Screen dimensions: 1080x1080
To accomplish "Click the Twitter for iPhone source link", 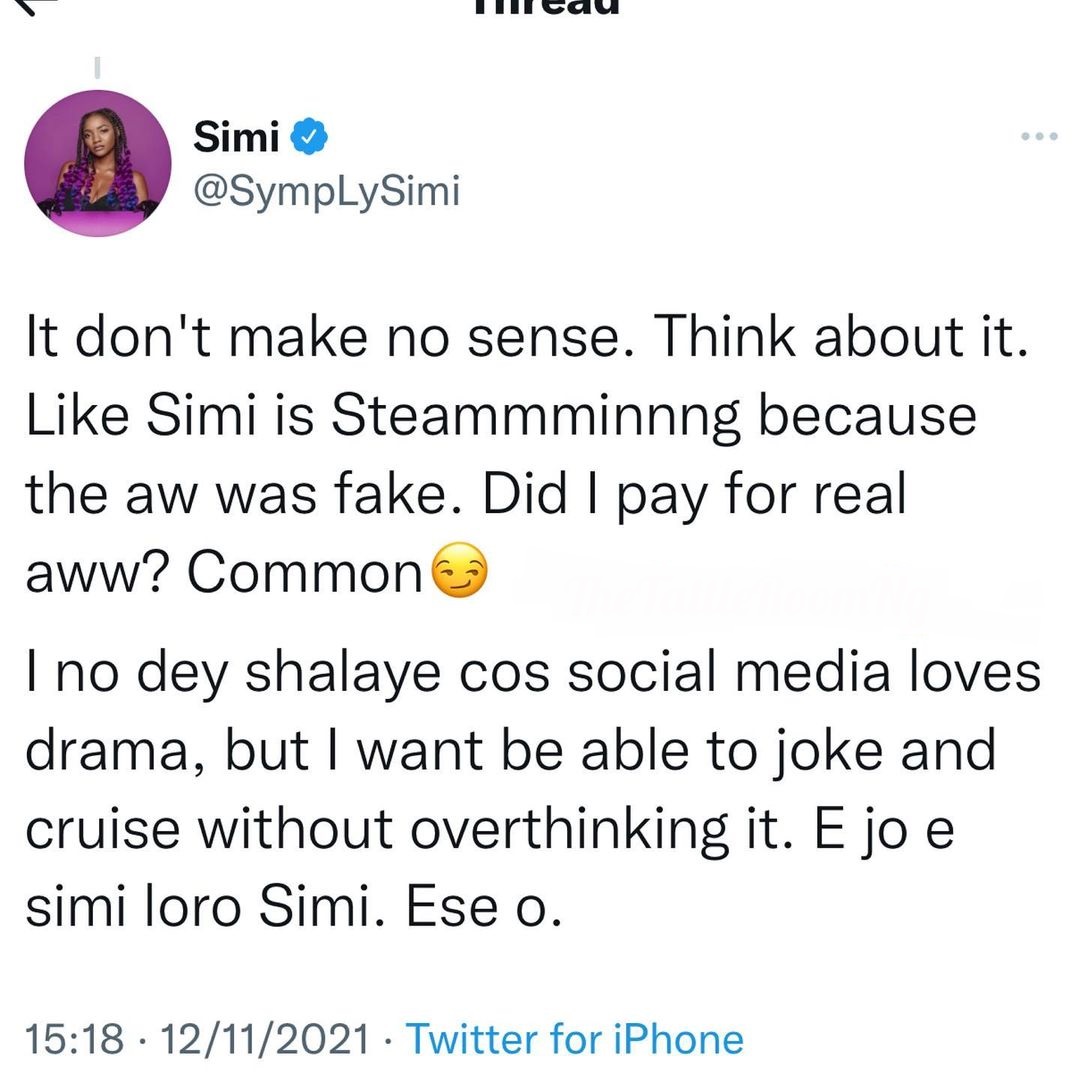I will point(575,1039).
